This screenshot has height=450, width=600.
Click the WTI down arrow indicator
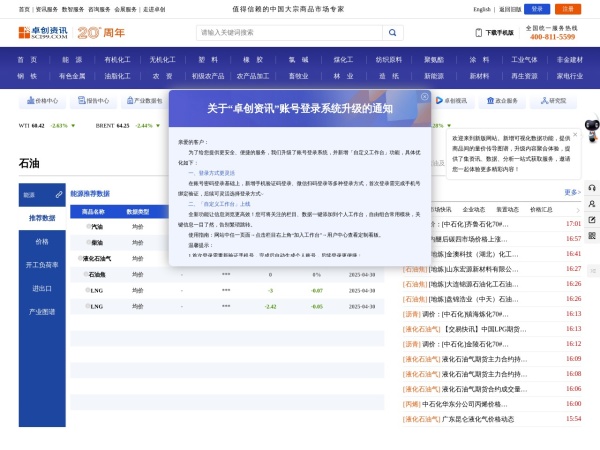(x=73, y=126)
